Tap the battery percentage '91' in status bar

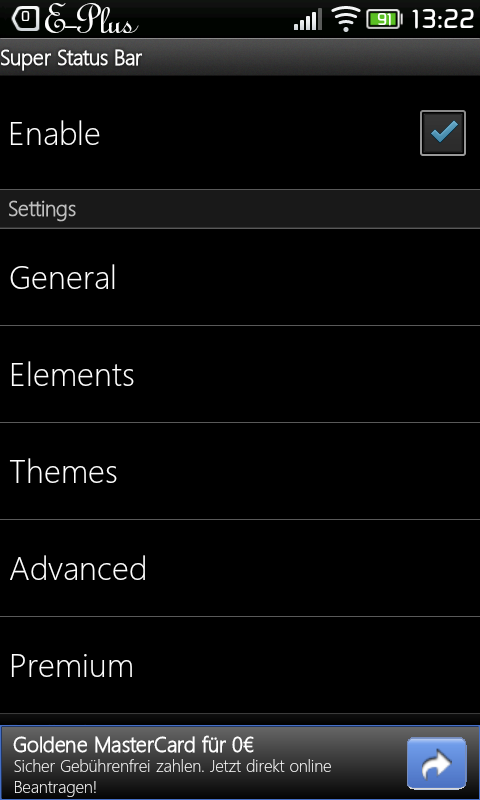tap(383, 20)
